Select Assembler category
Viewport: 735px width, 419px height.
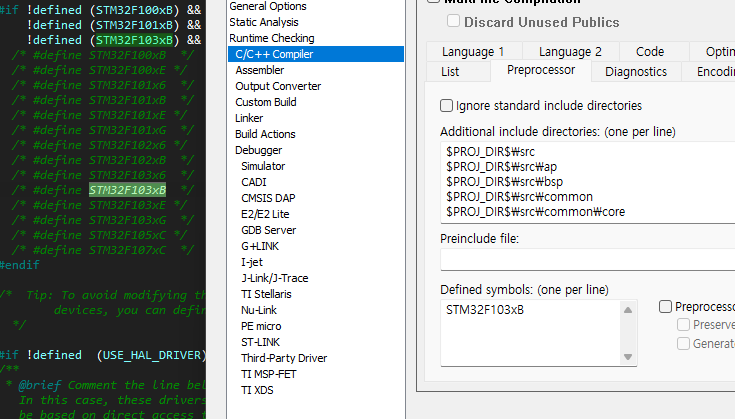point(260,70)
